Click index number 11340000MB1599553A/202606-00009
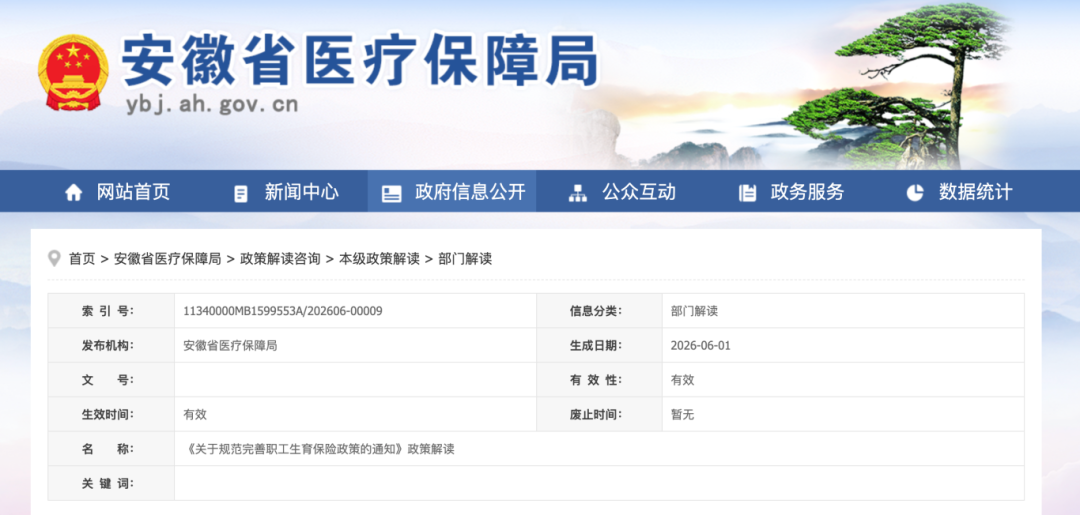 pyautogui.click(x=282, y=311)
